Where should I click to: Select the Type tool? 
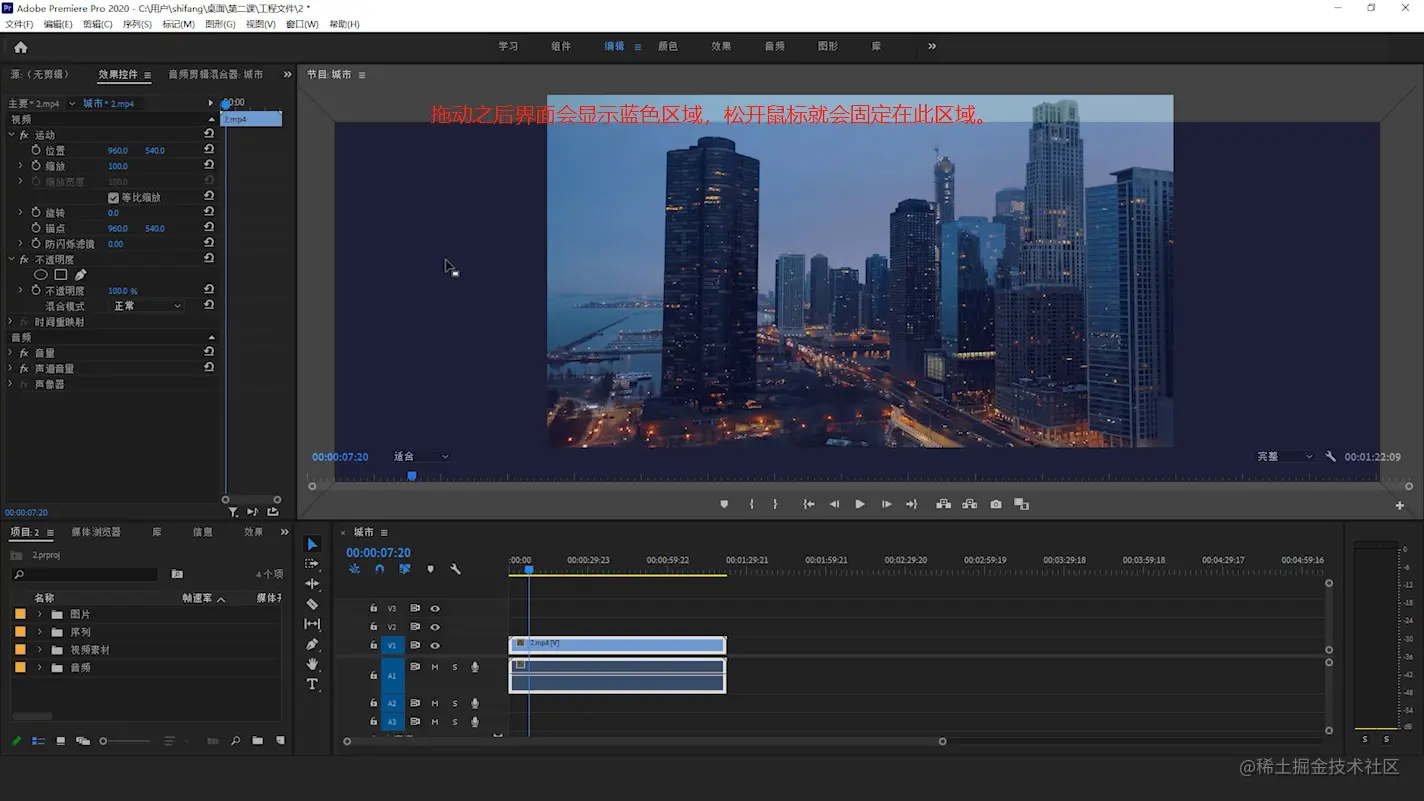coord(312,685)
